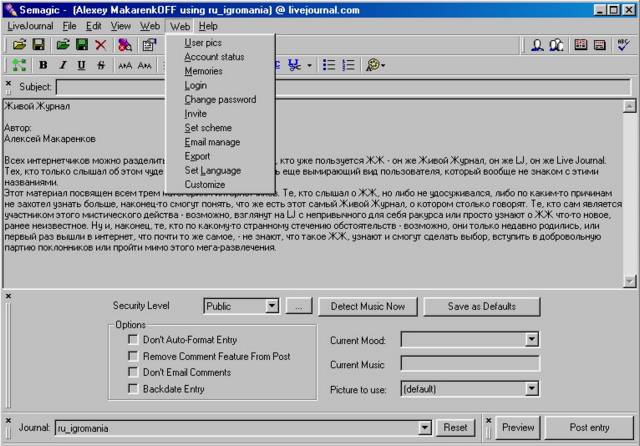Click Detect Music Now button
This screenshot has height=446, width=640.
pos(368,306)
